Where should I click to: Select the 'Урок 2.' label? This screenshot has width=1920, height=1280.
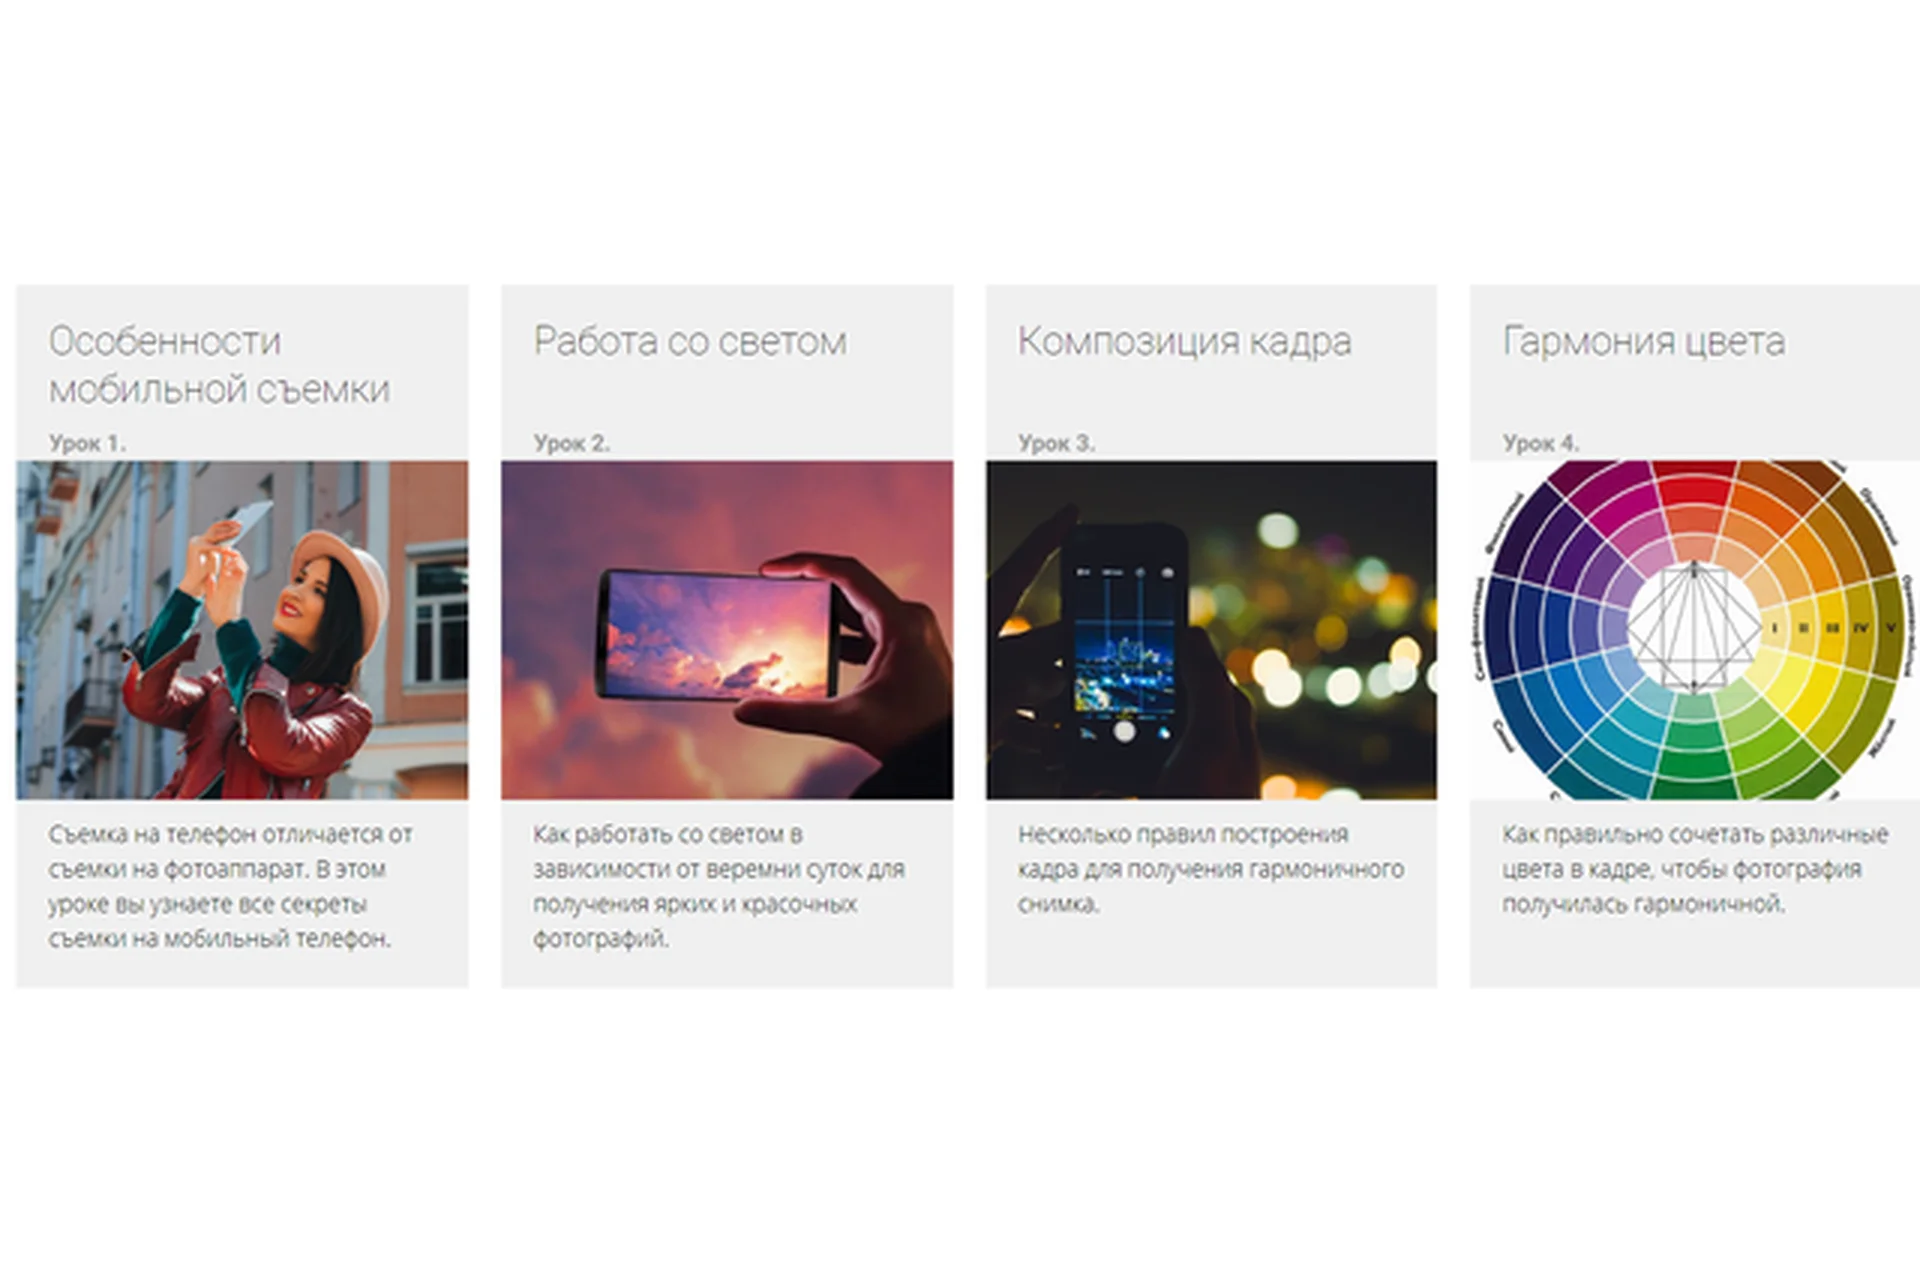(x=572, y=443)
